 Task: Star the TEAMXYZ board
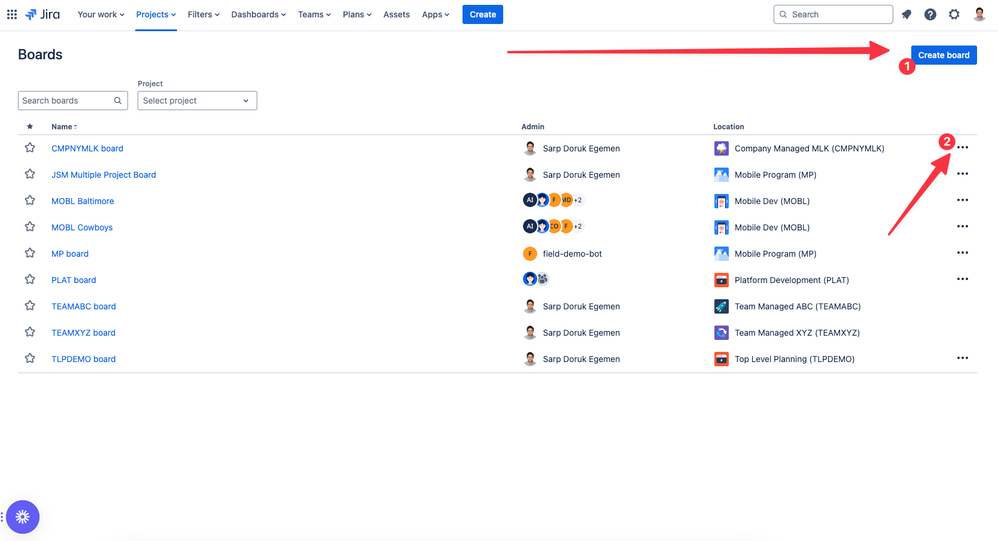tap(30, 332)
